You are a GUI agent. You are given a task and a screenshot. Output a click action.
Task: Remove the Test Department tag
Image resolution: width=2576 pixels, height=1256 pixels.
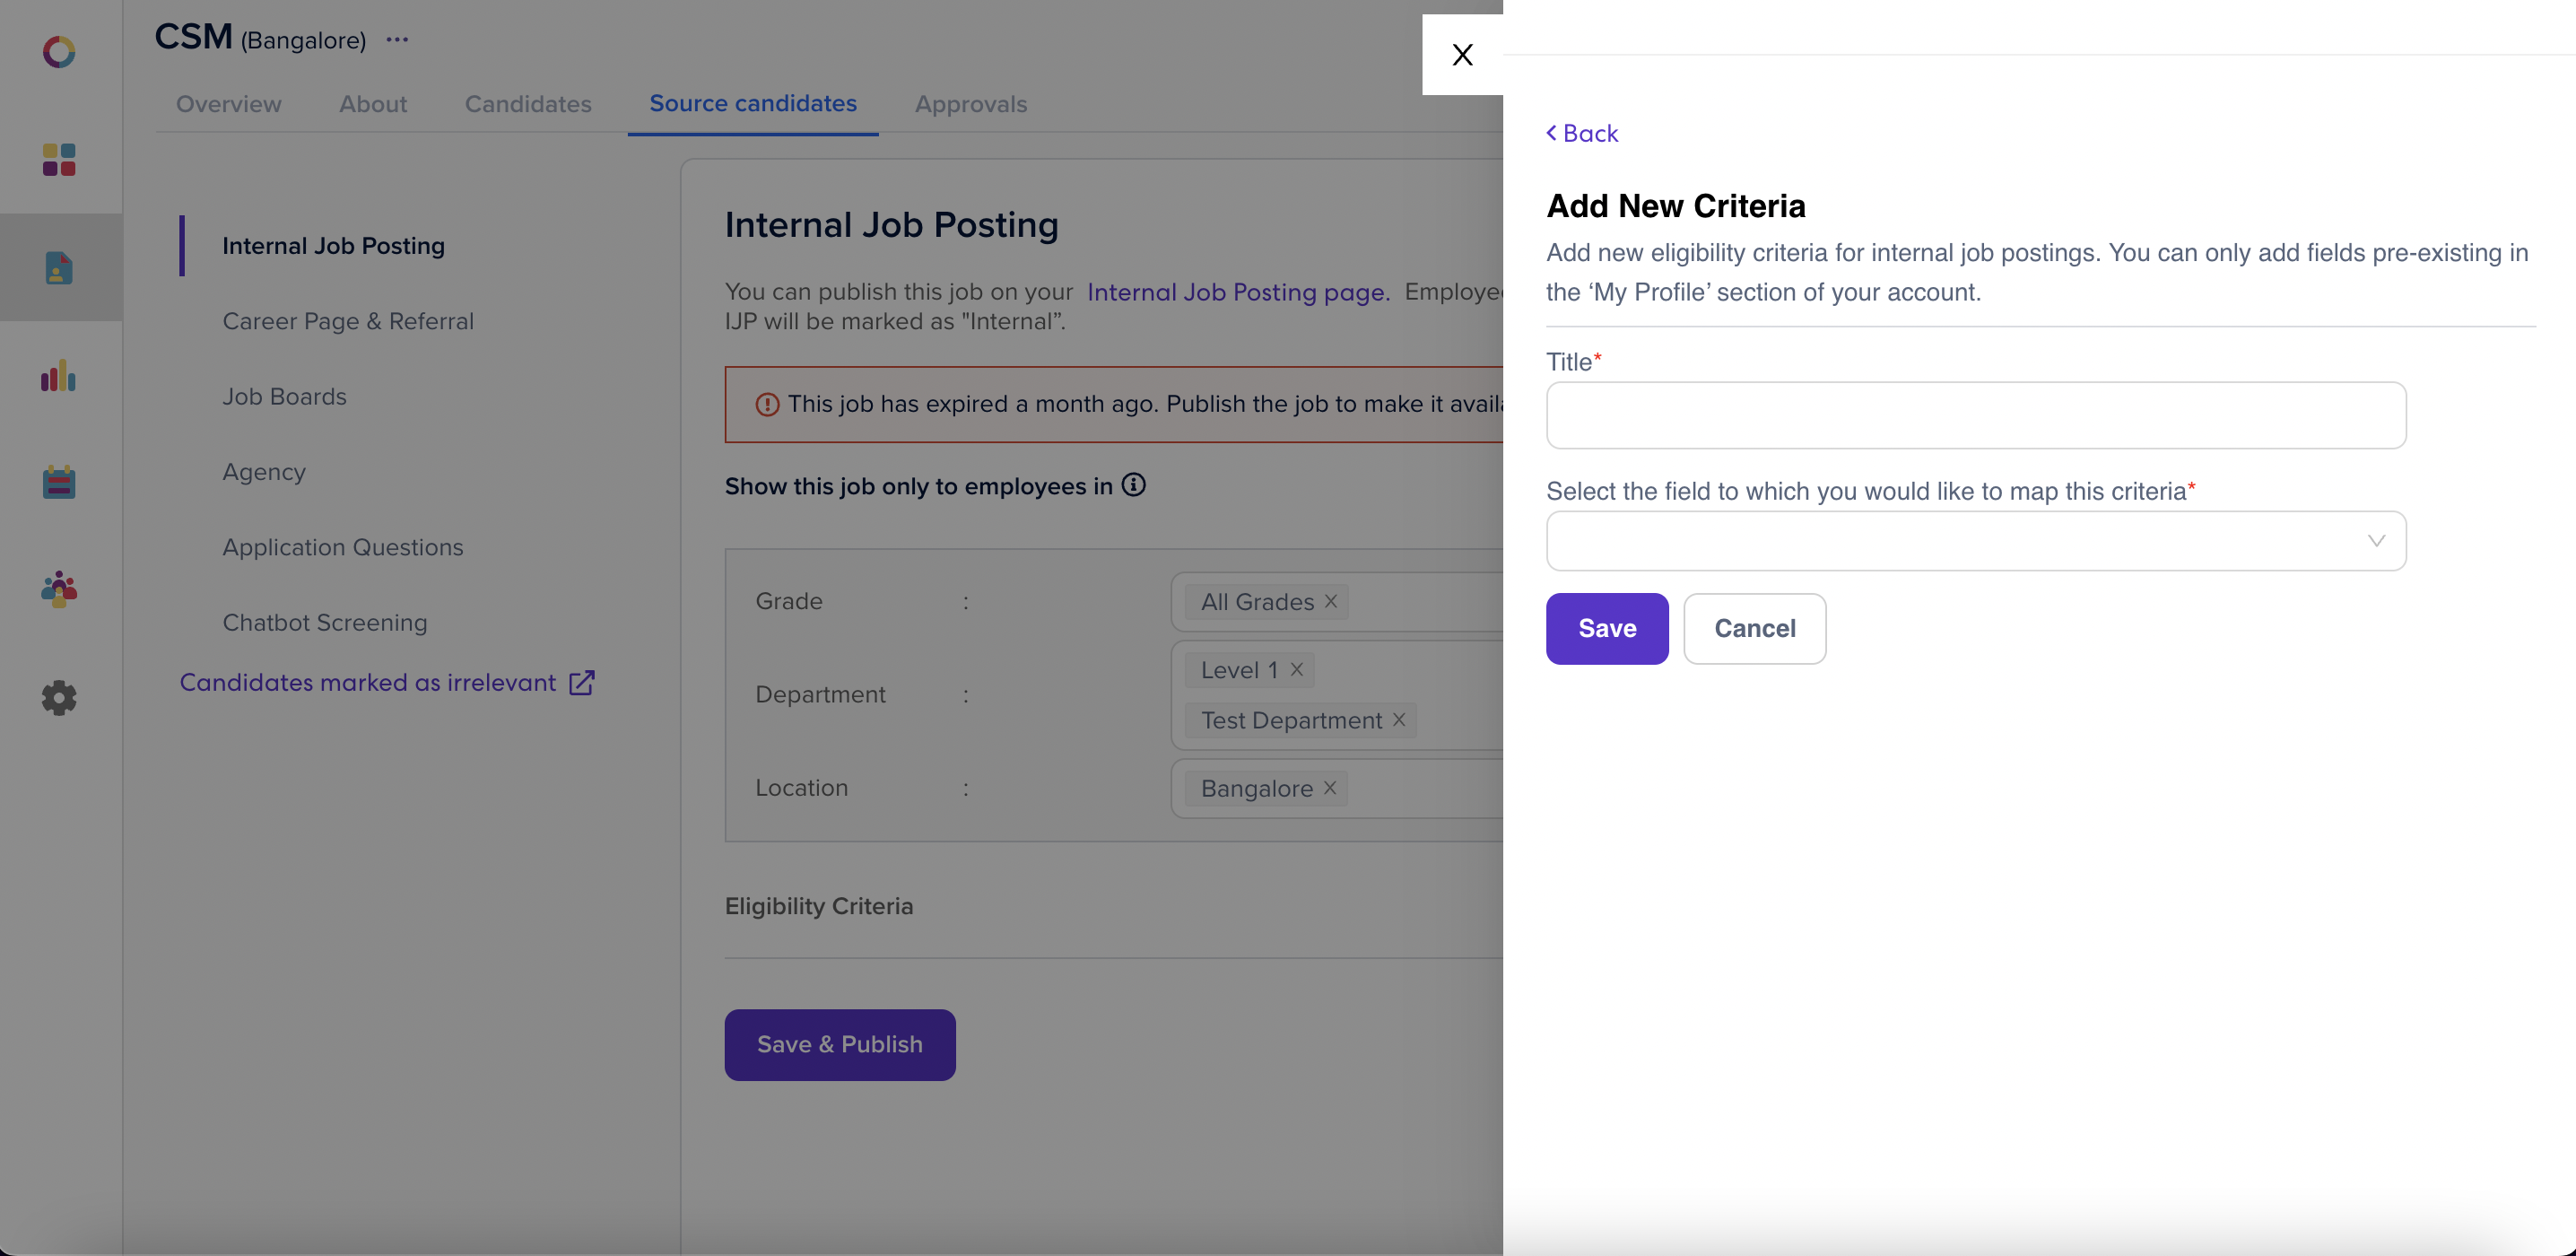pyautogui.click(x=1399, y=720)
